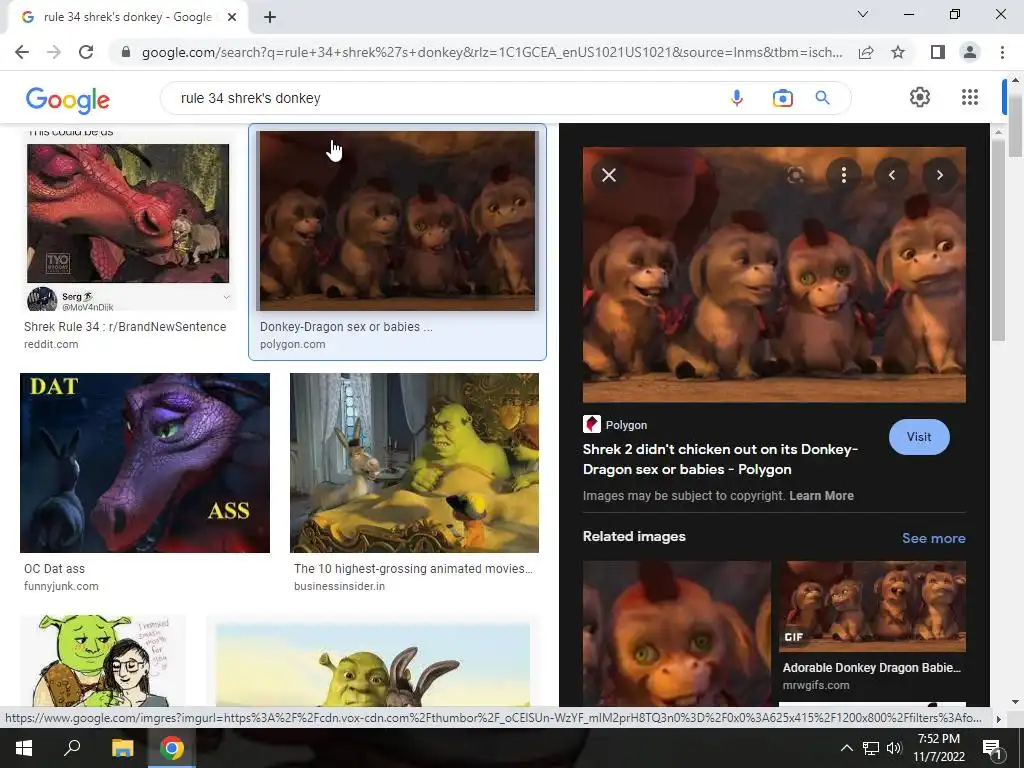Open the notification center
Viewport: 1024px width, 768px height.
[x=992, y=748]
